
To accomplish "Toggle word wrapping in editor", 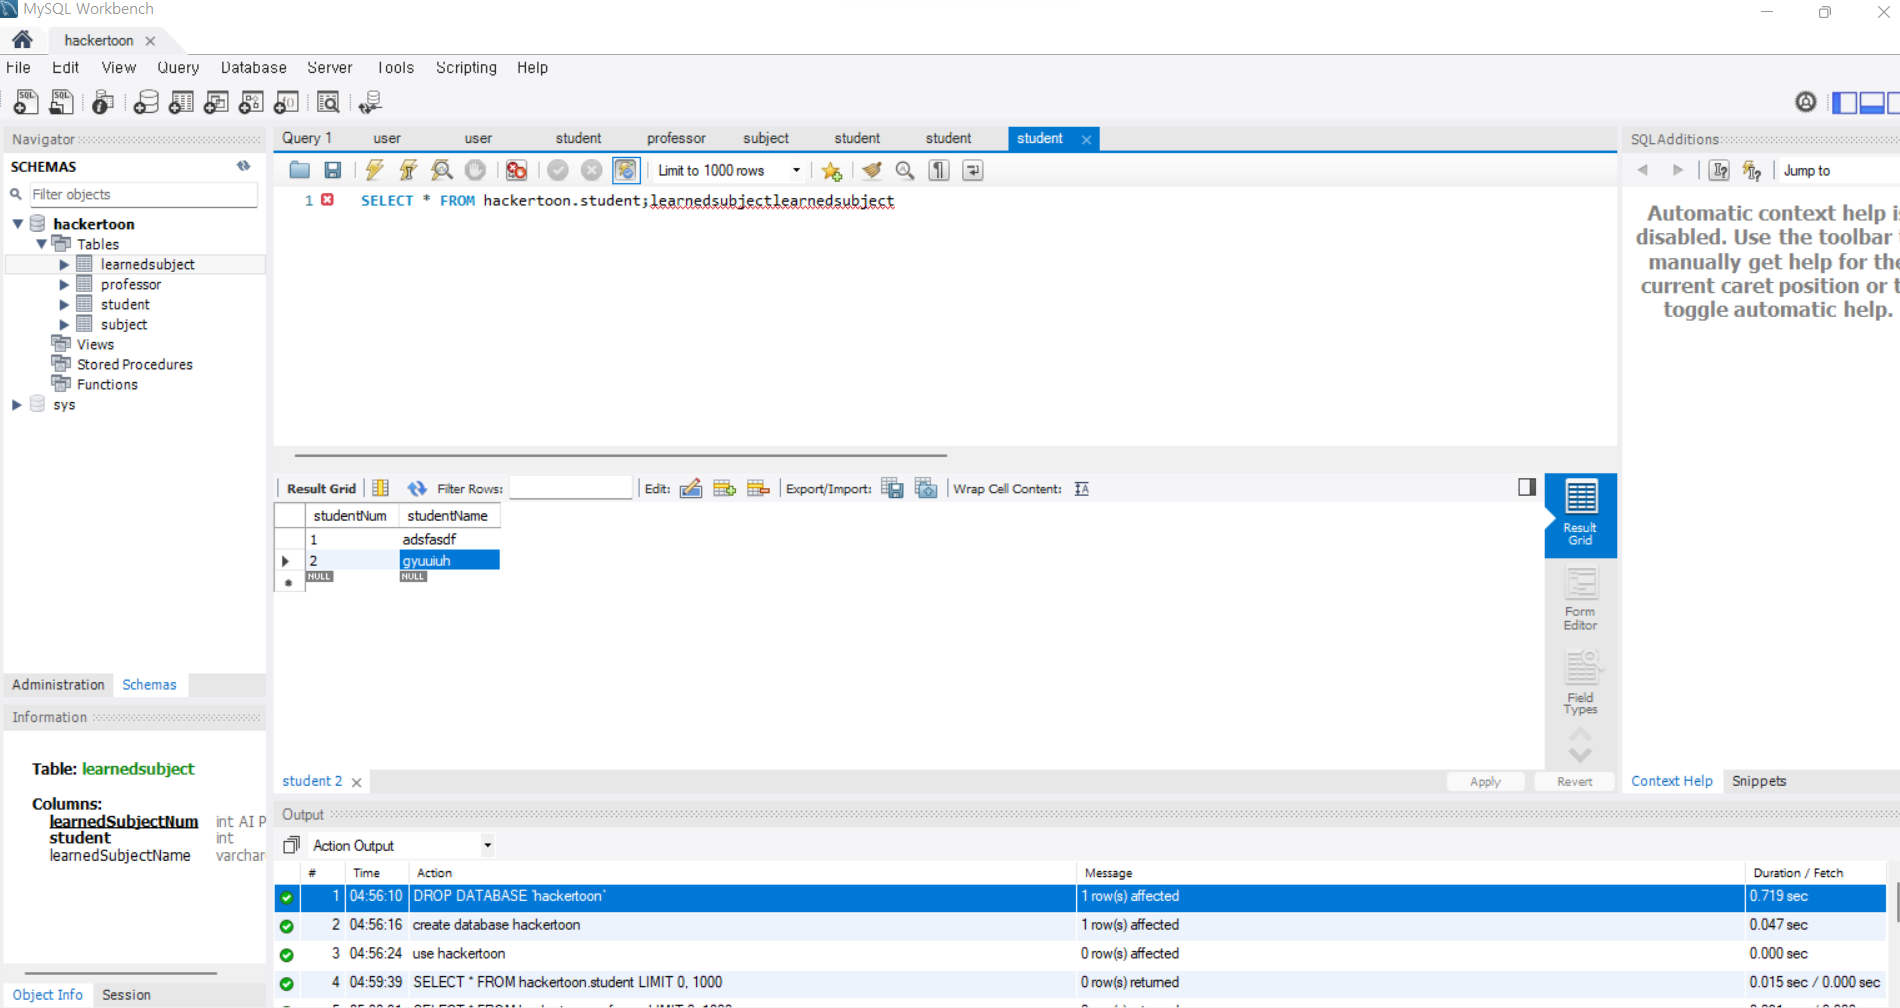I will pyautogui.click(x=973, y=170).
